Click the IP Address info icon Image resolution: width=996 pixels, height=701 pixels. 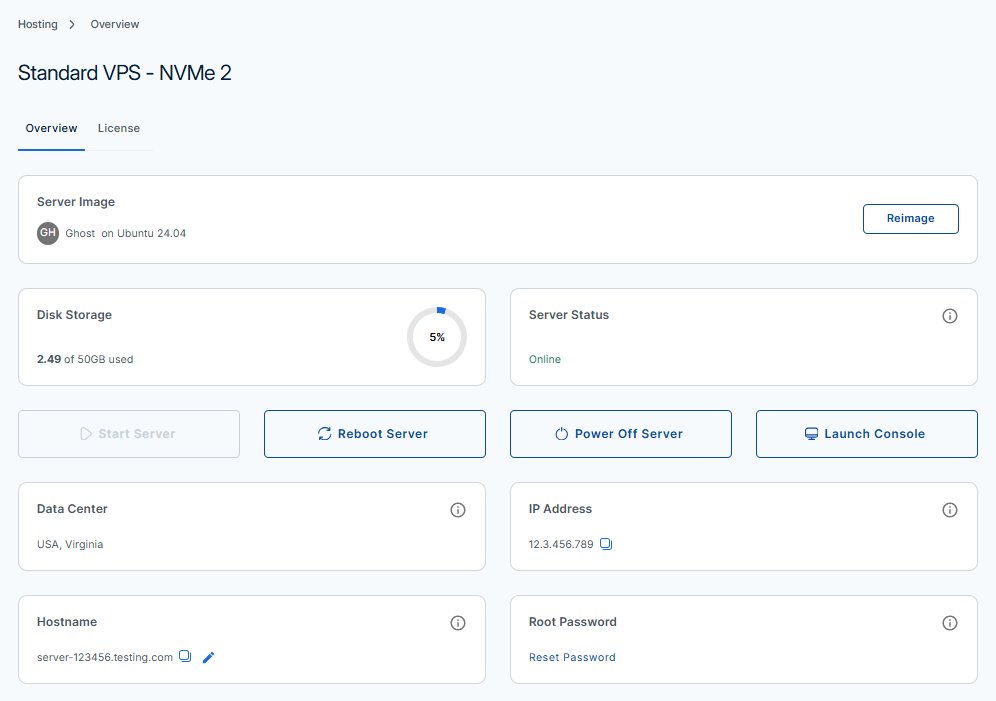pos(950,510)
